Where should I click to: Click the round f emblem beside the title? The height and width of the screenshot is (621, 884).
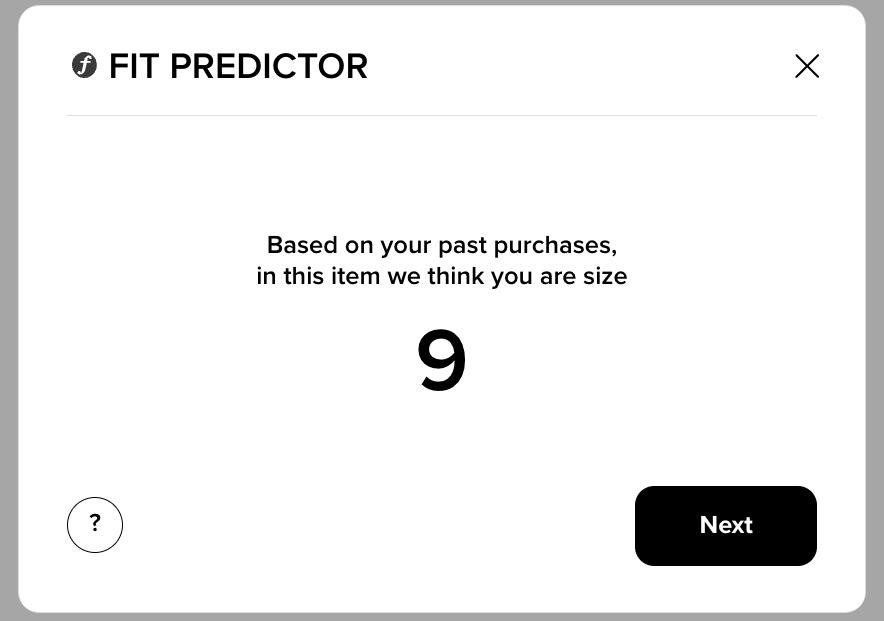(85, 65)
